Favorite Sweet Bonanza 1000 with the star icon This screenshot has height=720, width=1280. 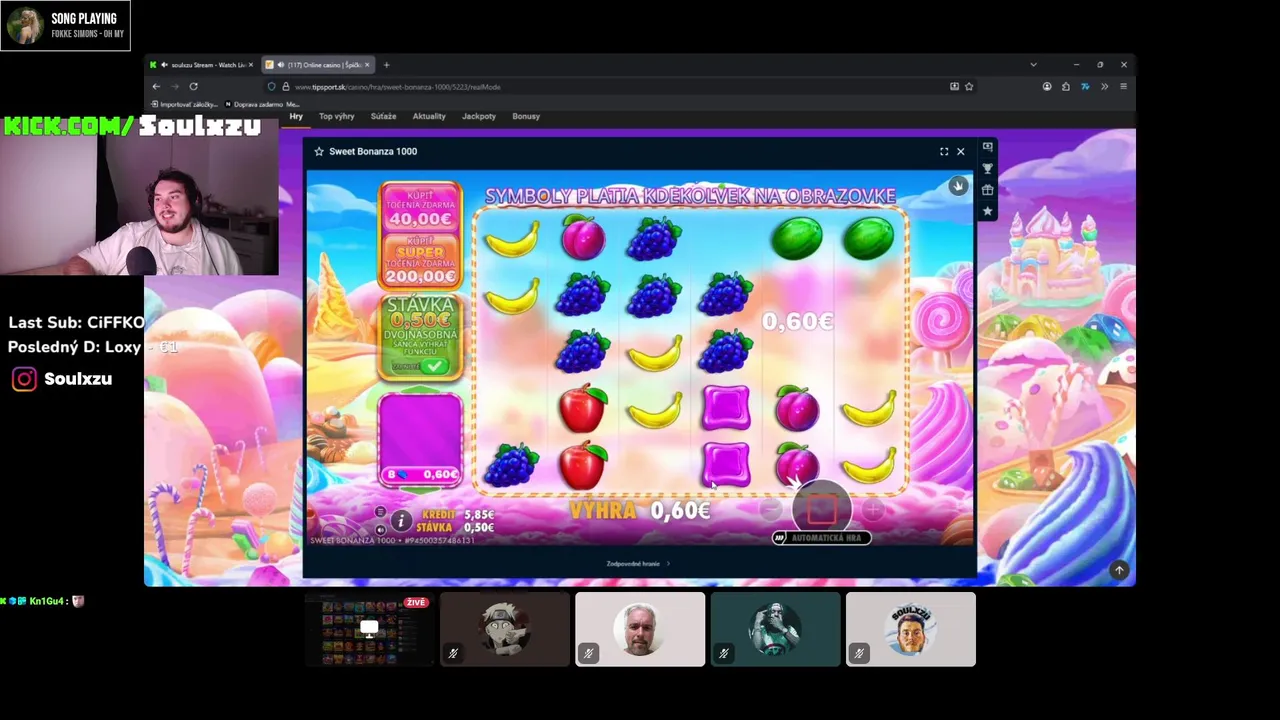coord(319,152)
